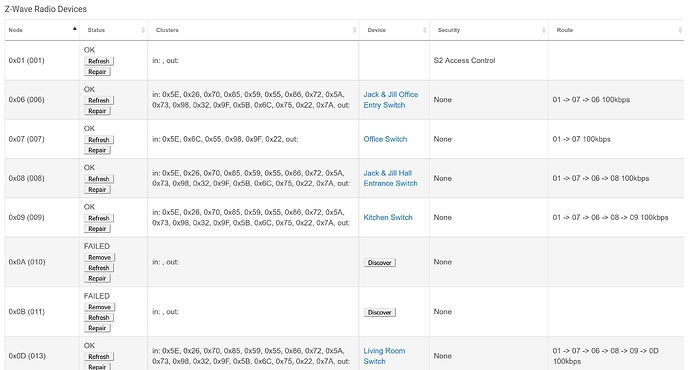This screenshot has width=690, height=370.
Task: Refresh node 0x09 (009)
Action: [99, 218]
